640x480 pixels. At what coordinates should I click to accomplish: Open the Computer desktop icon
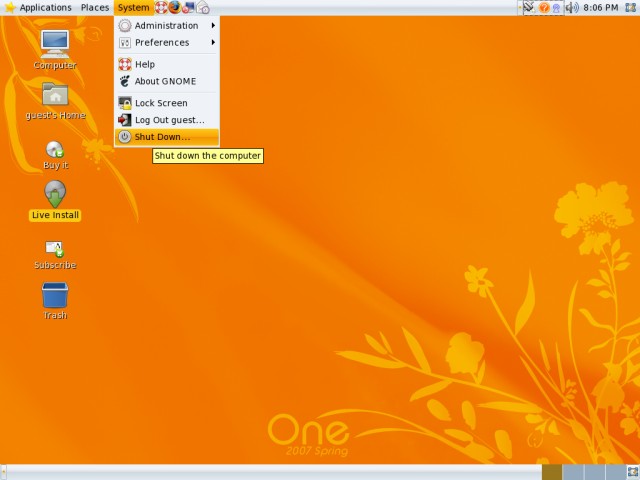54,44
